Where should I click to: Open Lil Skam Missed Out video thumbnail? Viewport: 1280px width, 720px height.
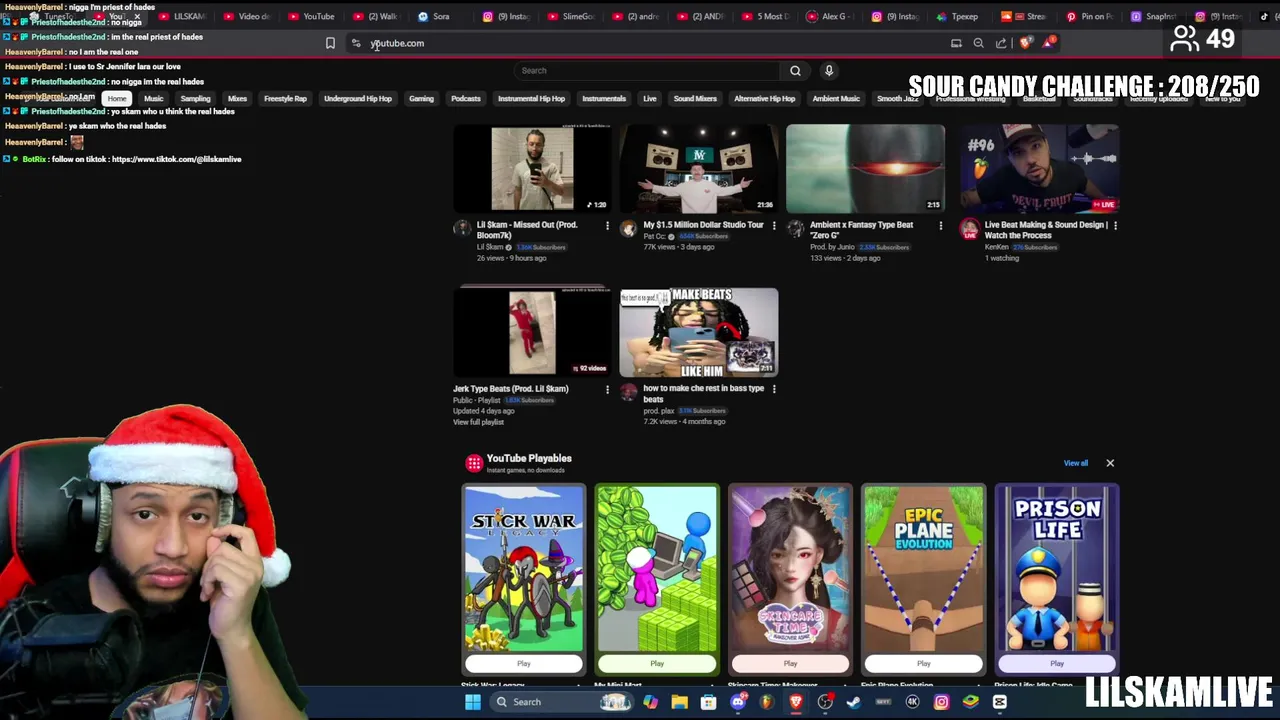[x=532, y=168]
